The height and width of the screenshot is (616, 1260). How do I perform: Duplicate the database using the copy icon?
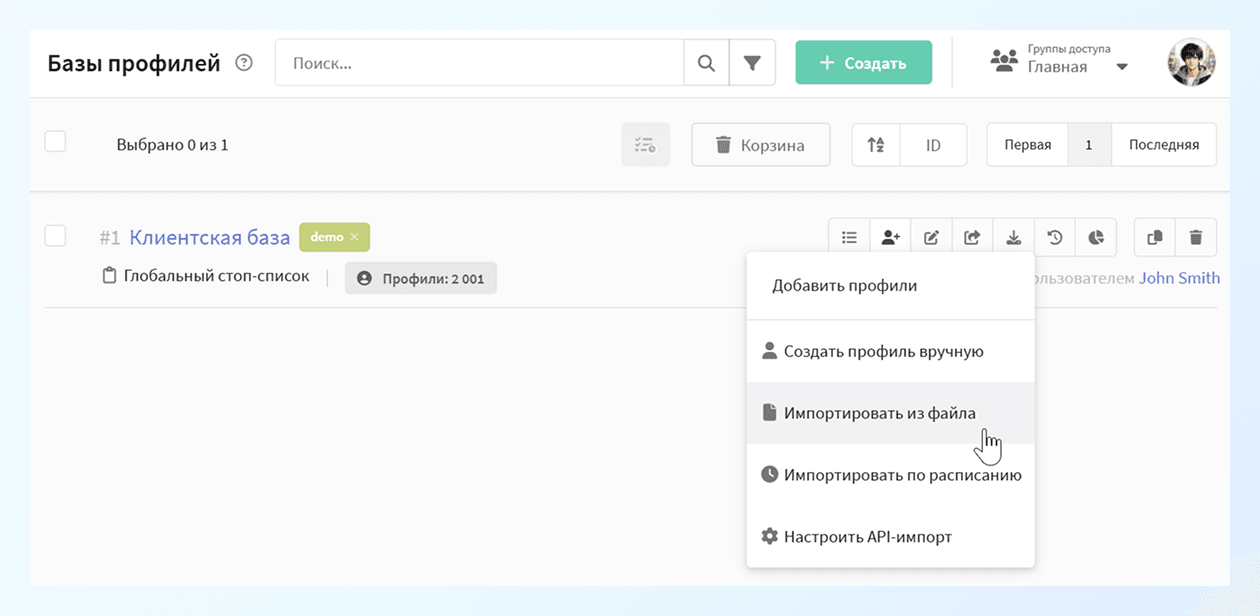point(1154,237)
